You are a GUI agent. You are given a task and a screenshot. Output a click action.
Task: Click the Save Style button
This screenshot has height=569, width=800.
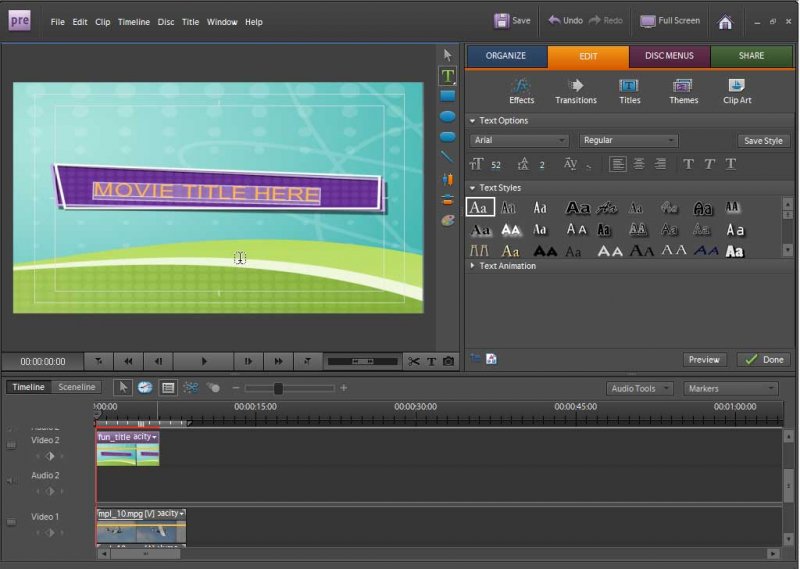[x=764, y=141]
